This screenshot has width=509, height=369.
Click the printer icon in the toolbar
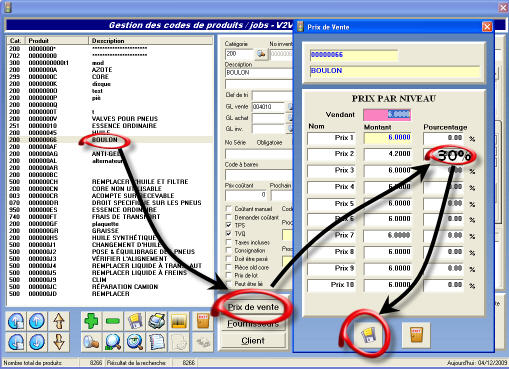pyautogui.click(x=157, y=321)
